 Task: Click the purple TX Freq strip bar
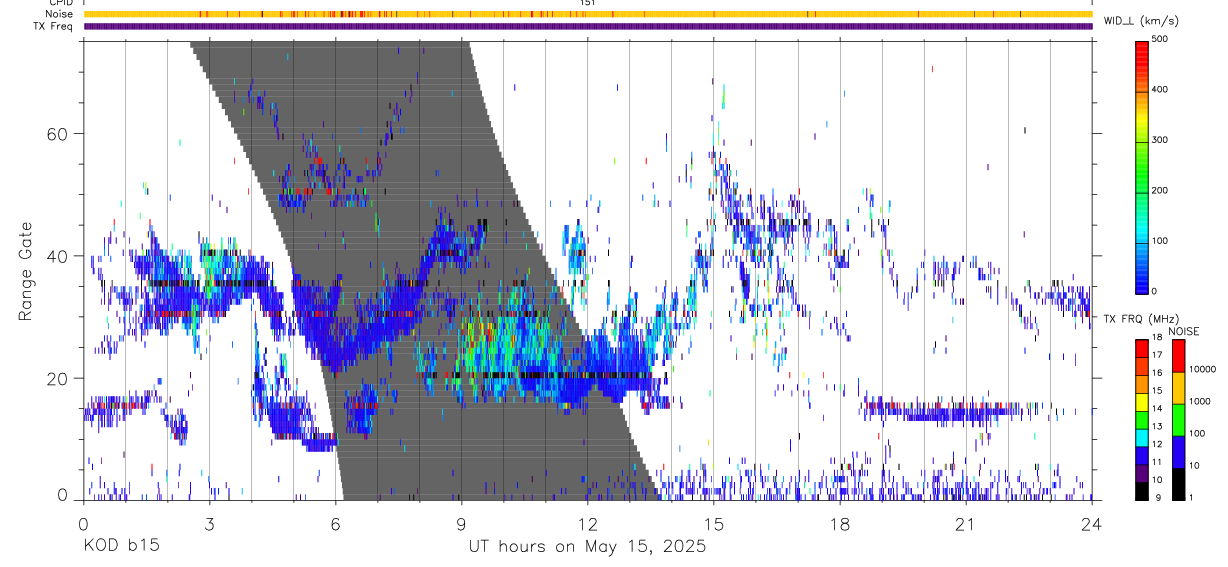point(588,26)
